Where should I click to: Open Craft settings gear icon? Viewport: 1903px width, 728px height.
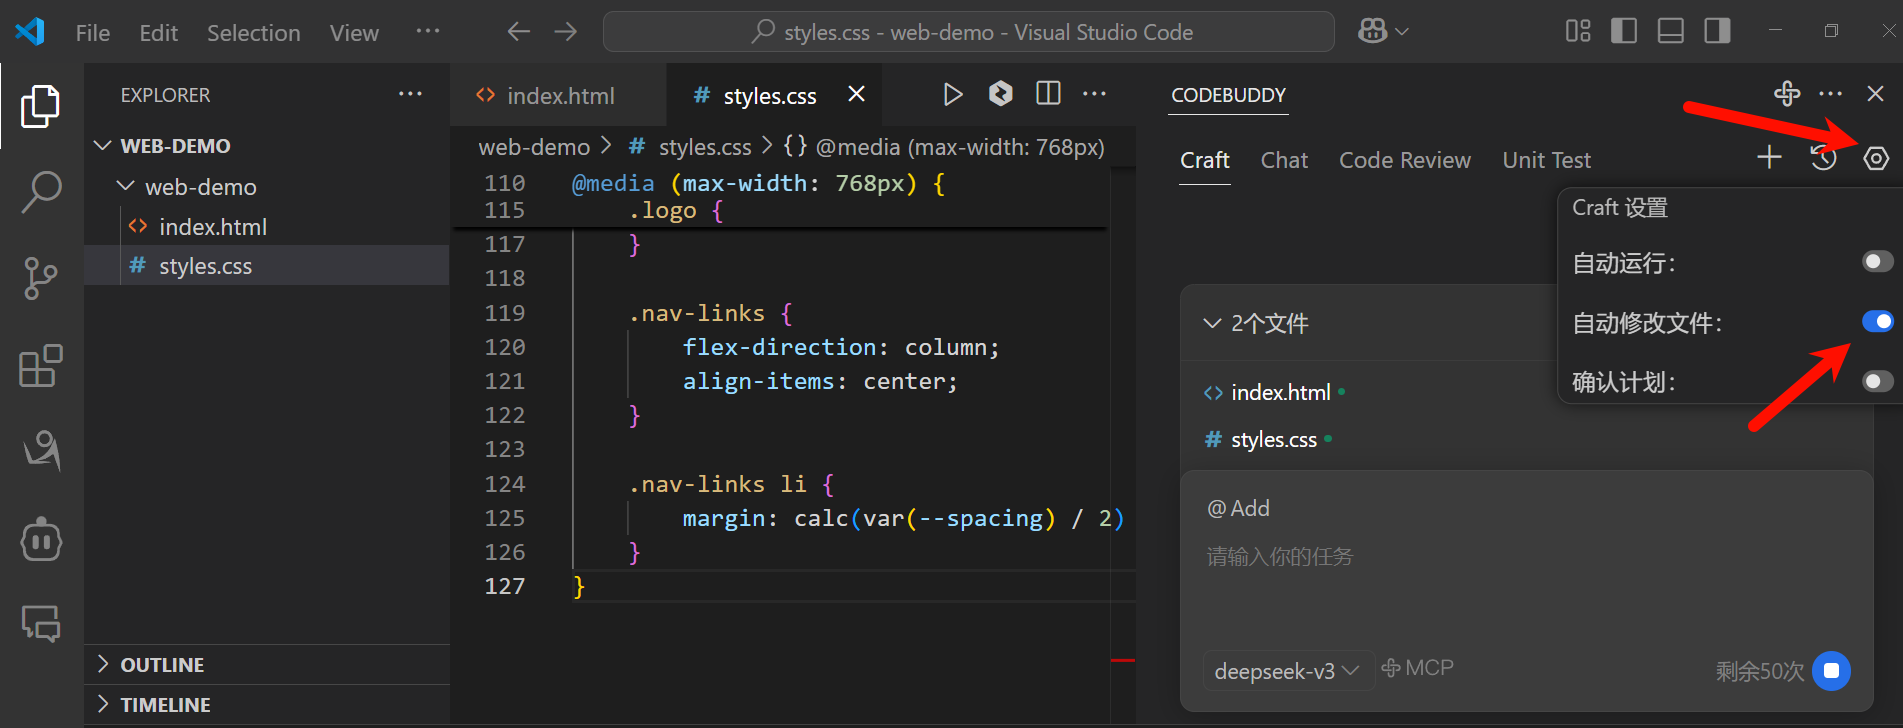[1876, 158]
